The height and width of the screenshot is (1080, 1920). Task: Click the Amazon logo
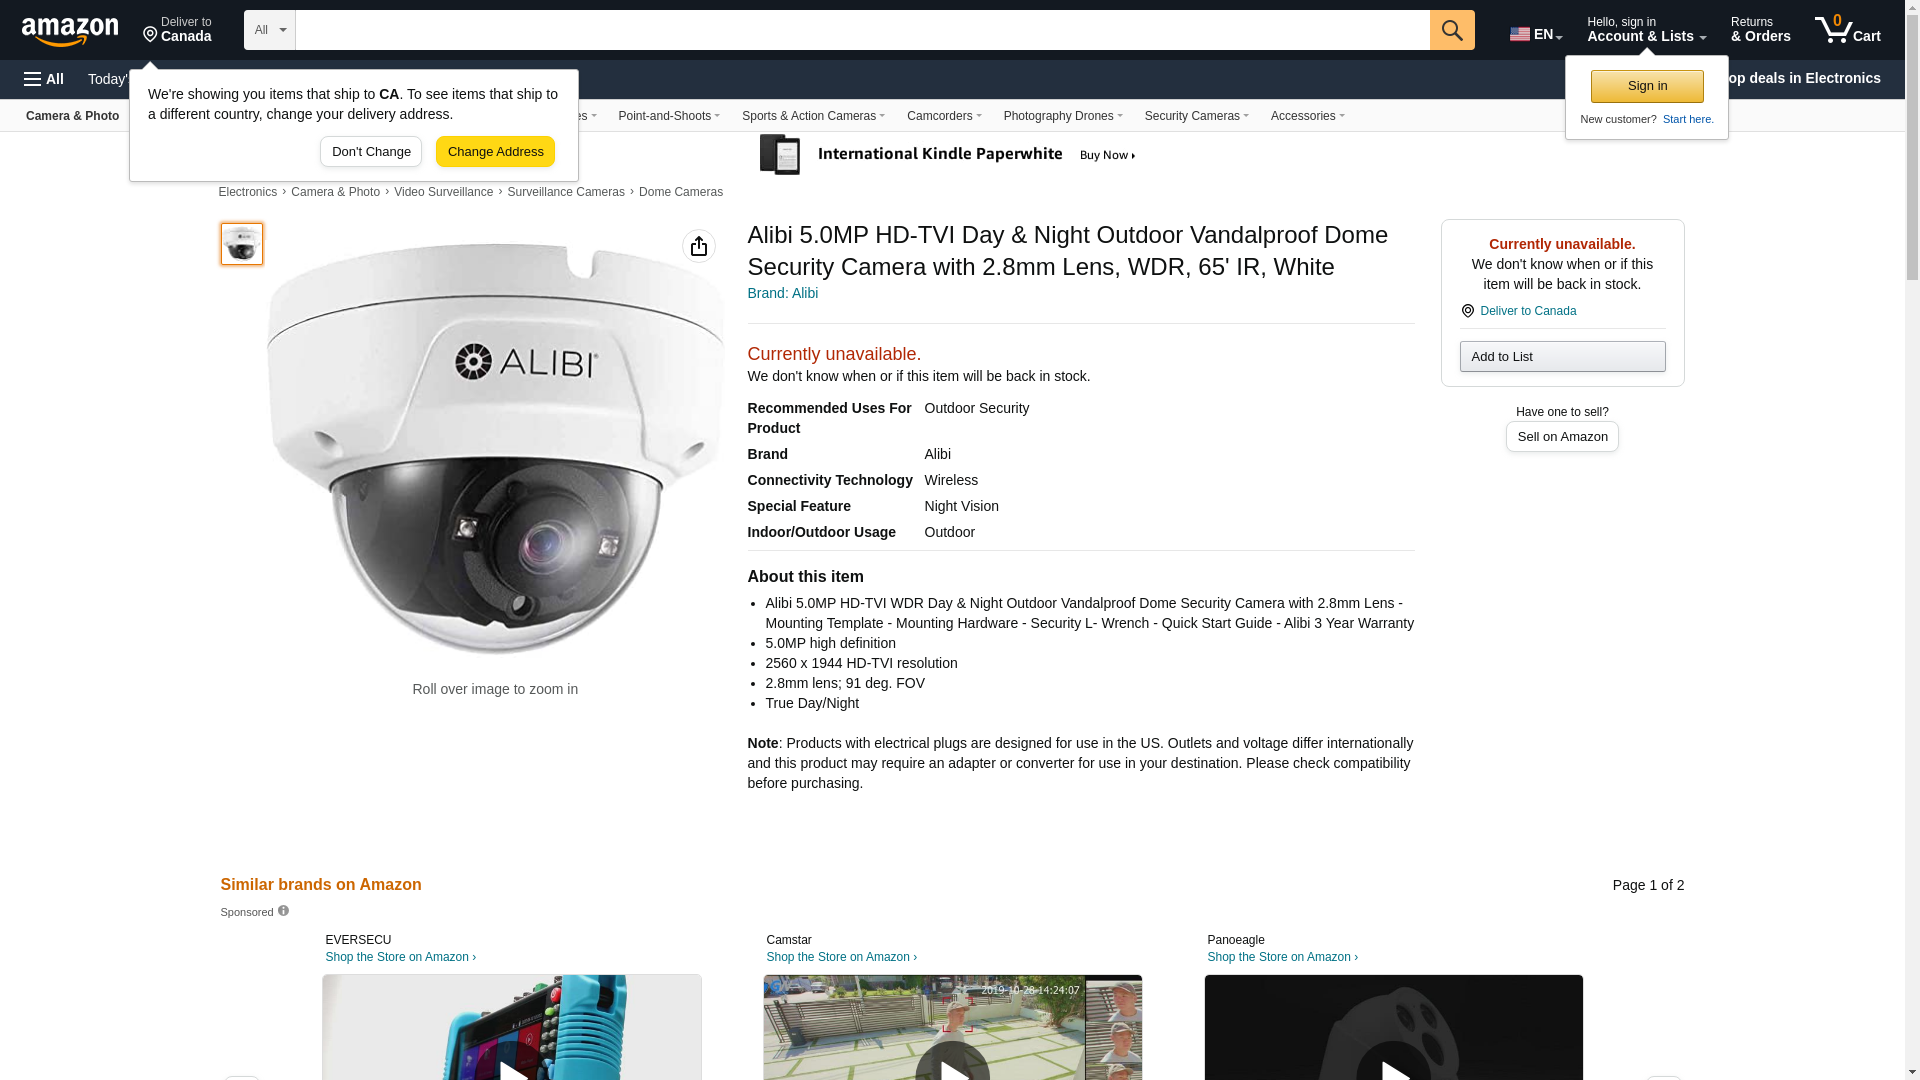coord(70,31)
